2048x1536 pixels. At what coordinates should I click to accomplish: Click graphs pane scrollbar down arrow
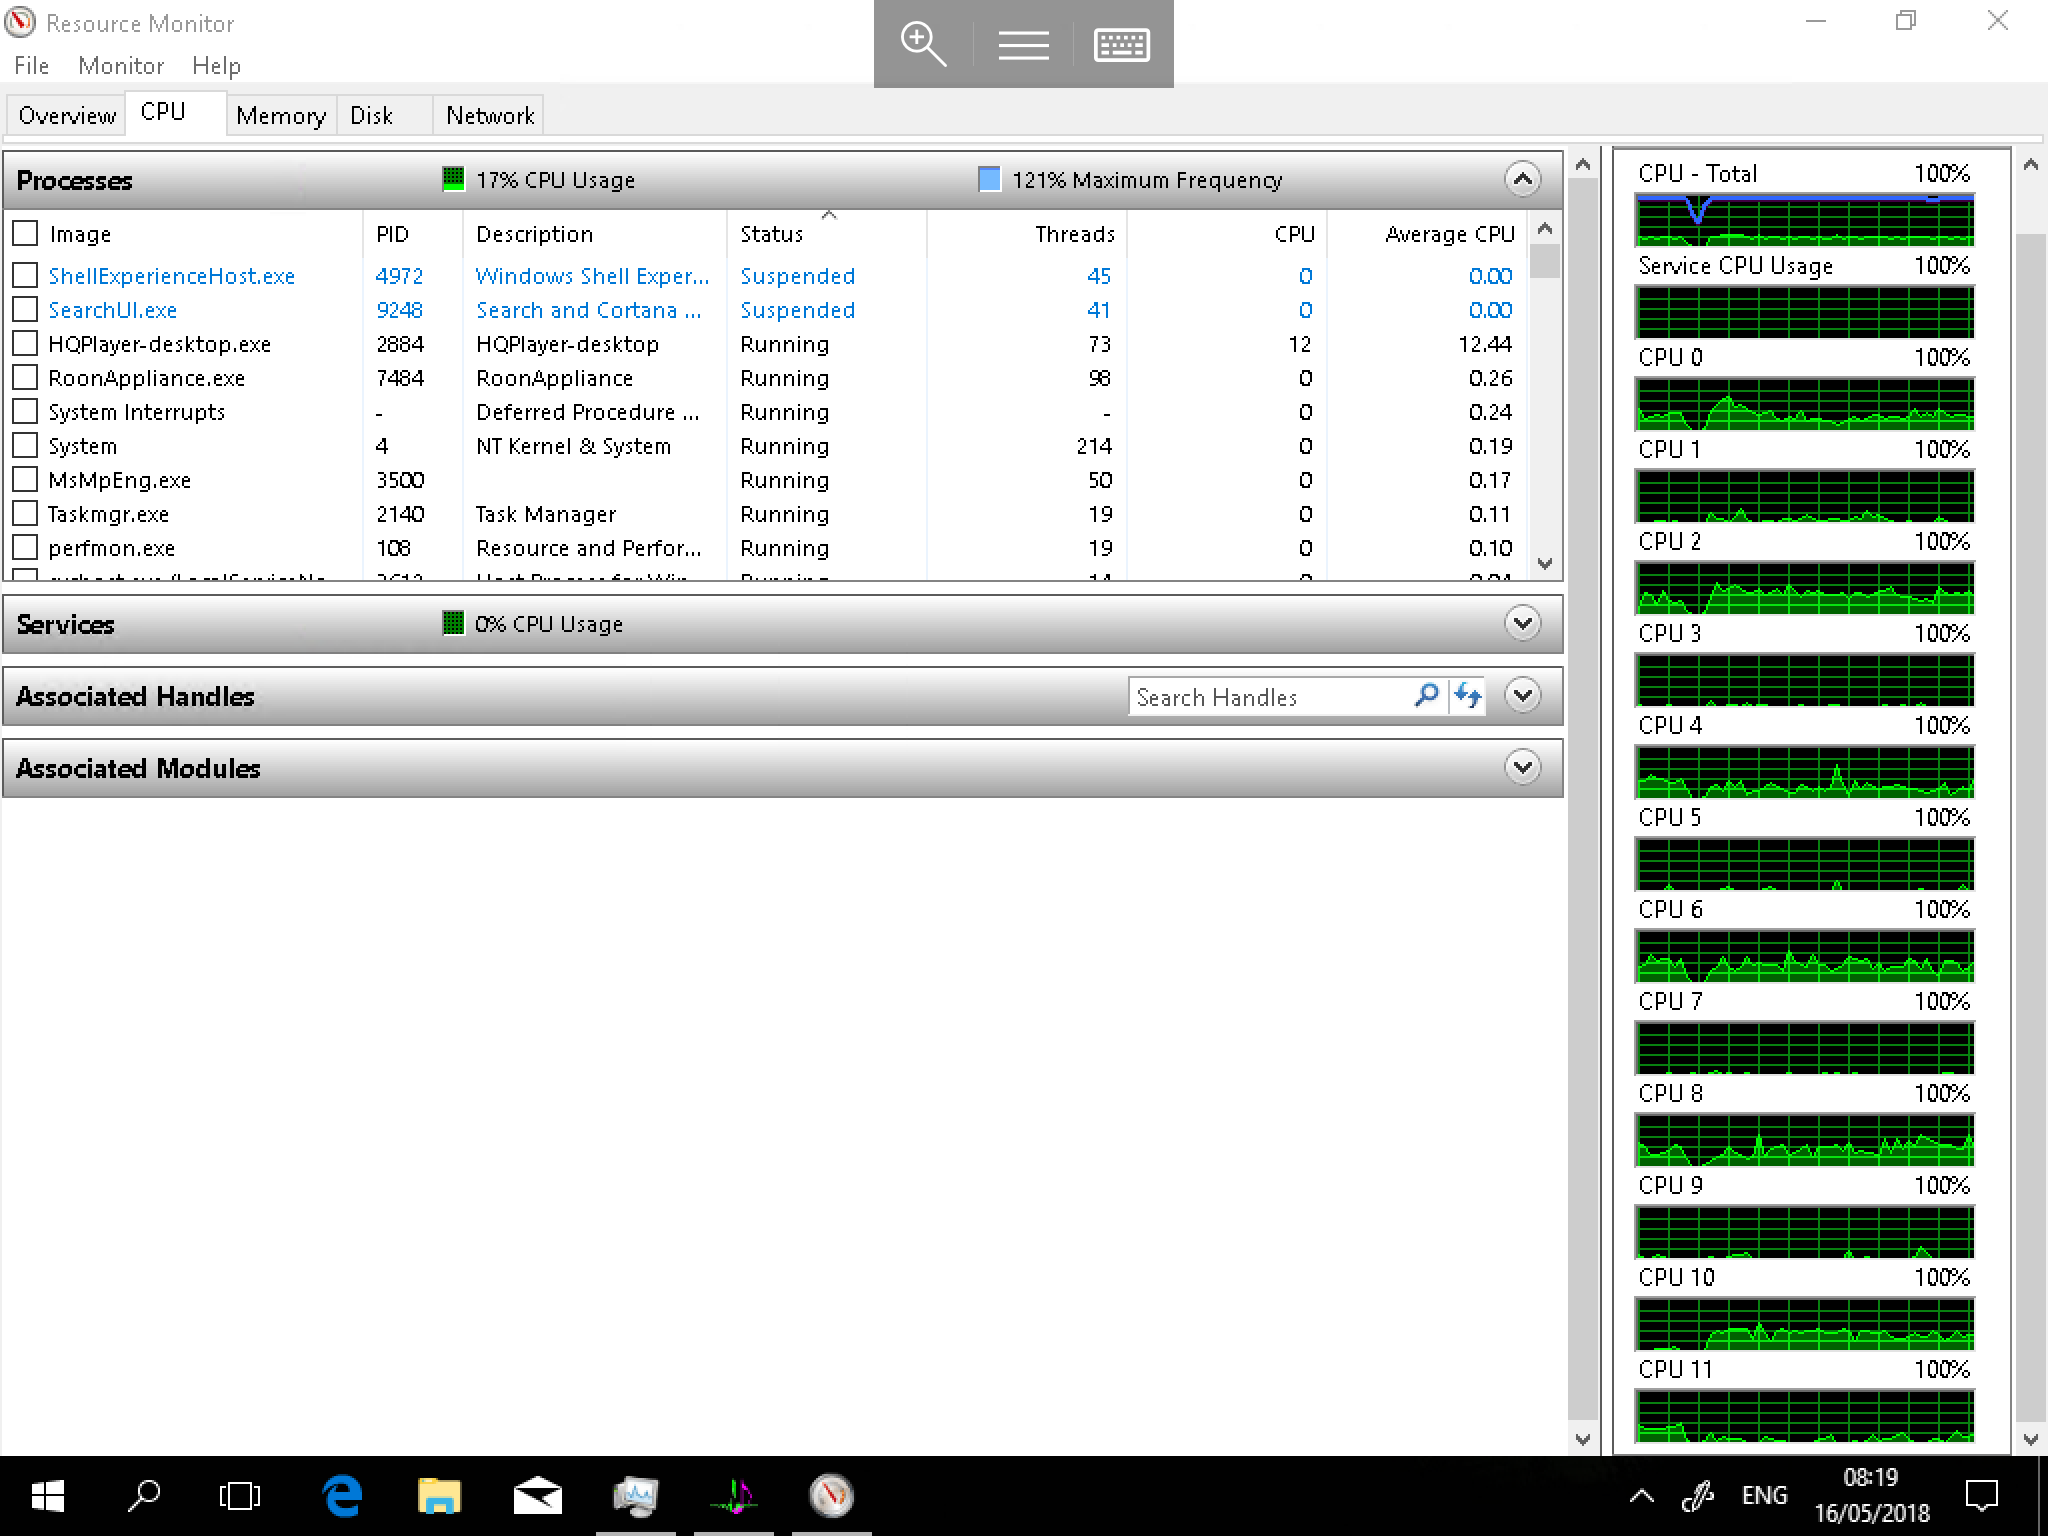click(x=2030, y=1440)
